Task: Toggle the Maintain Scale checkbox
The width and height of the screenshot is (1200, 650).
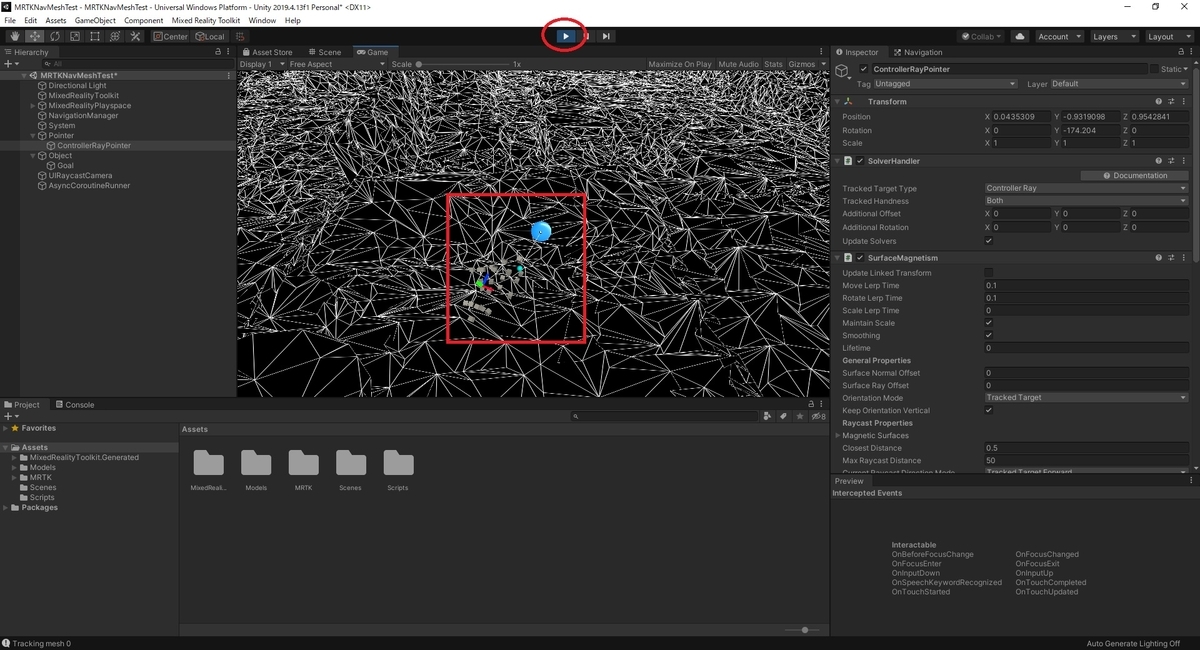Action: coord(989,323)
